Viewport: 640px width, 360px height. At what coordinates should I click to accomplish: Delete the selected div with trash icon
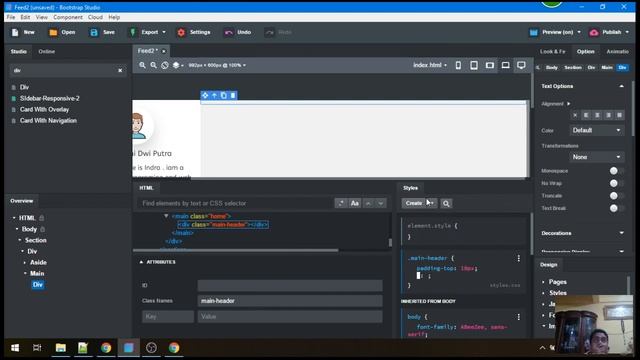point(233,96)
